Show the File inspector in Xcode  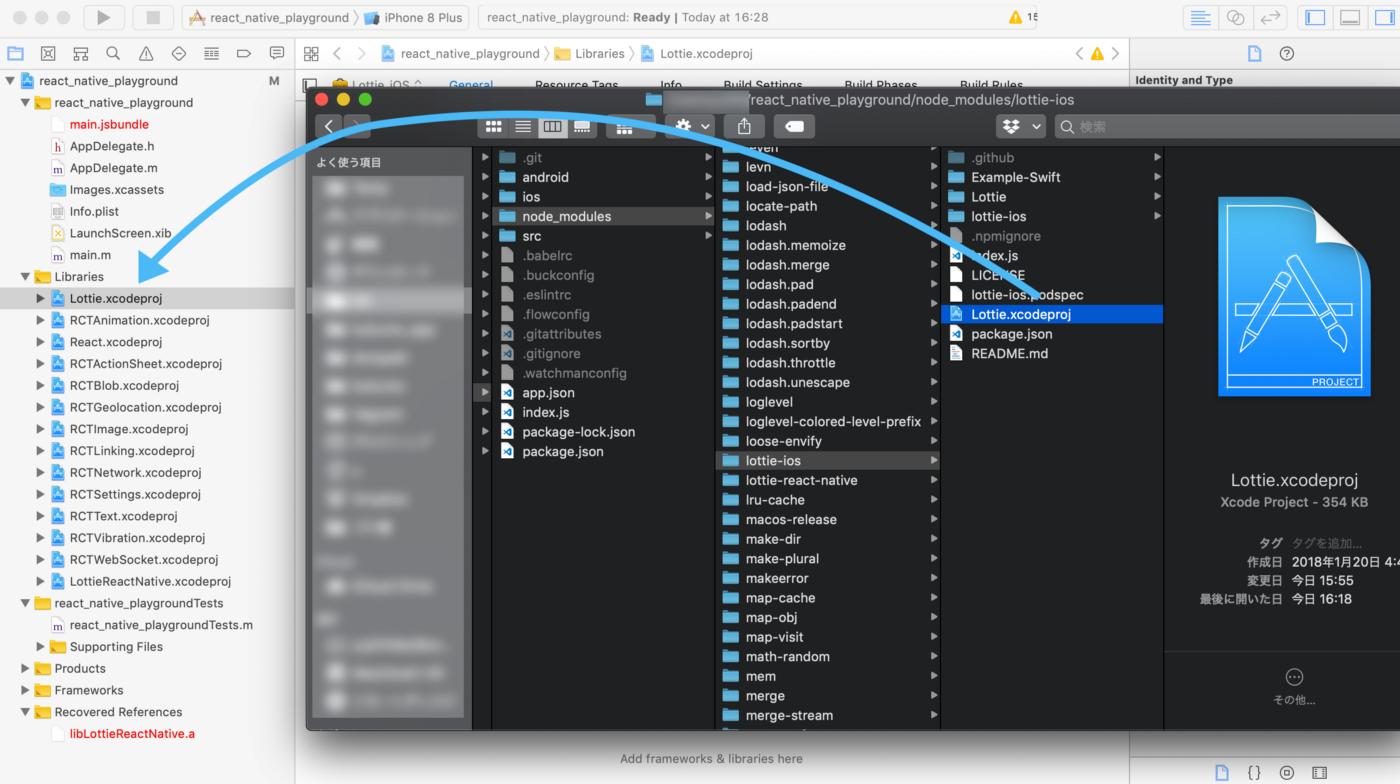(x=1255, y=54)
